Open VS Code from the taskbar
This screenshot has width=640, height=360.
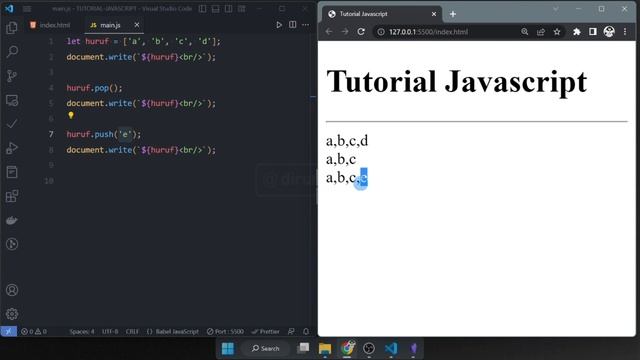click(x=391, y=348)
